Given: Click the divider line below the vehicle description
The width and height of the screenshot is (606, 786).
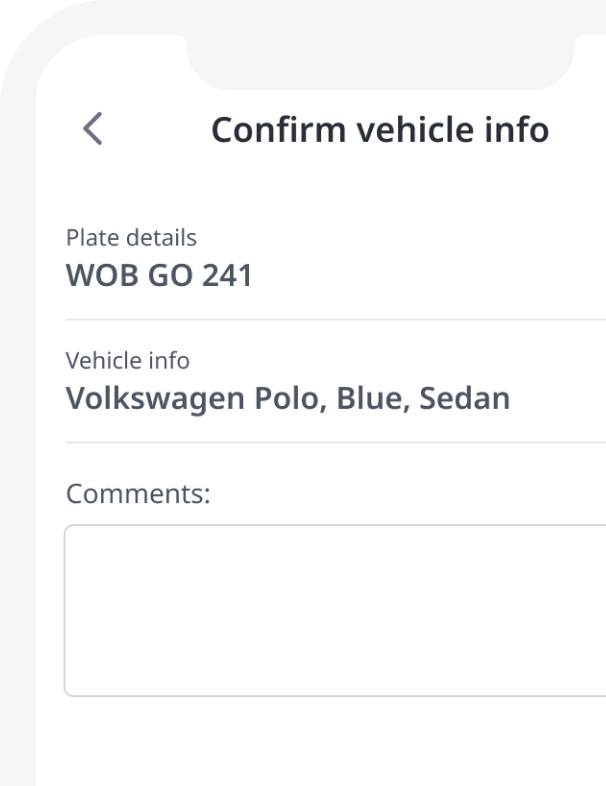Looking at the screenshot, I should [335, 442].
